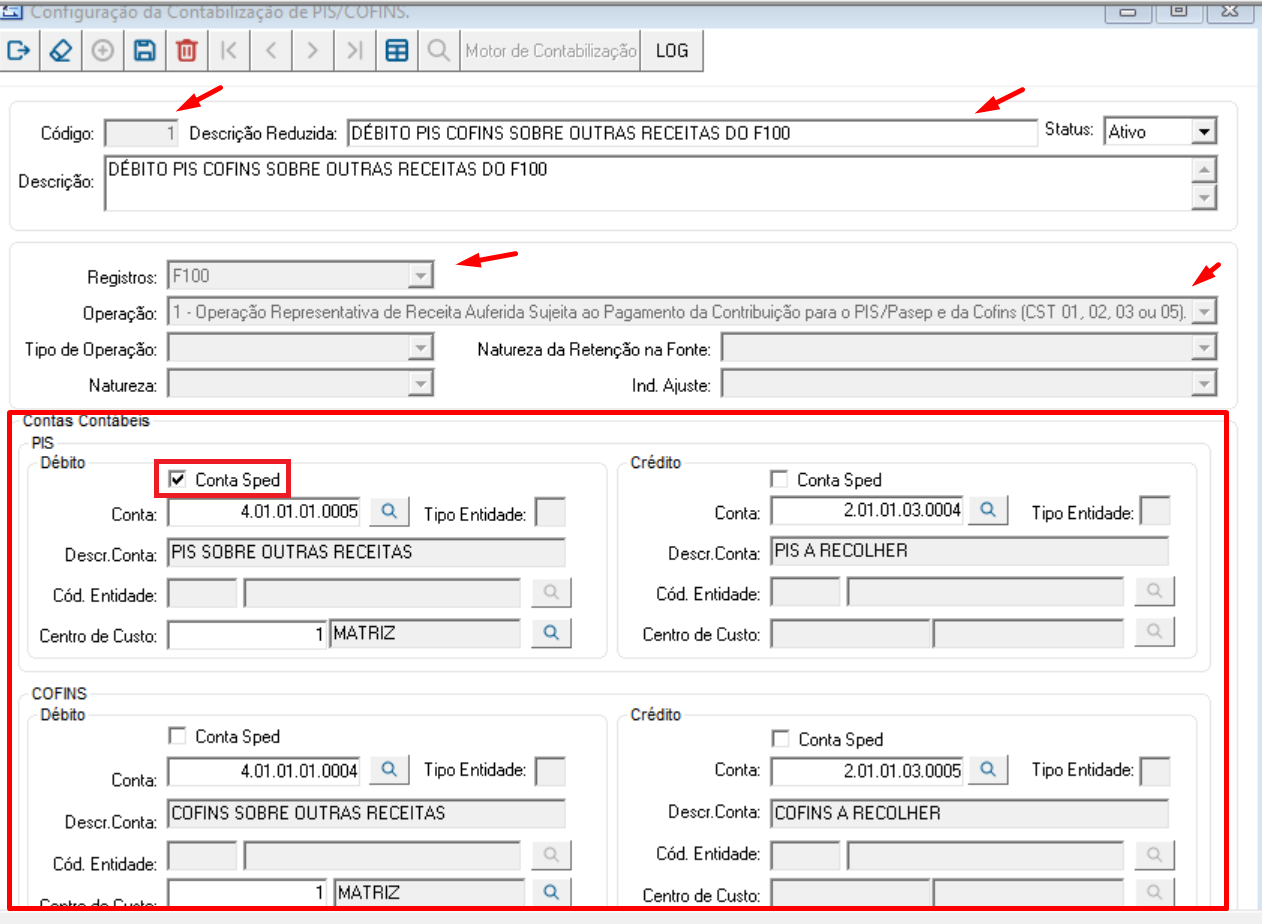Click Motor de Contabilização button
The image size is (1262, 924).
click(550, 51)
